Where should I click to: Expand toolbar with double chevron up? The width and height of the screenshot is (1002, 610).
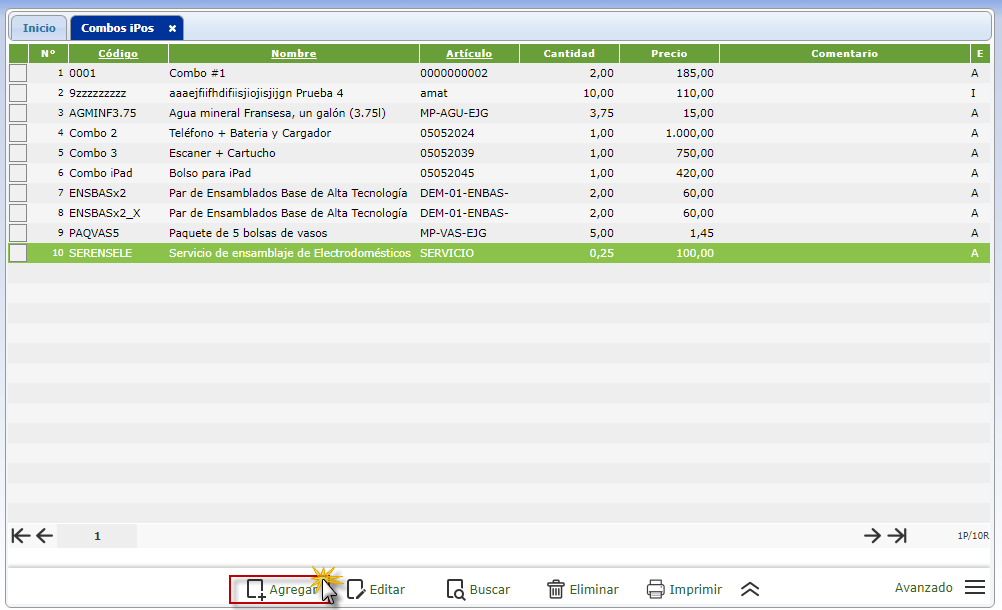coord(750,589)
